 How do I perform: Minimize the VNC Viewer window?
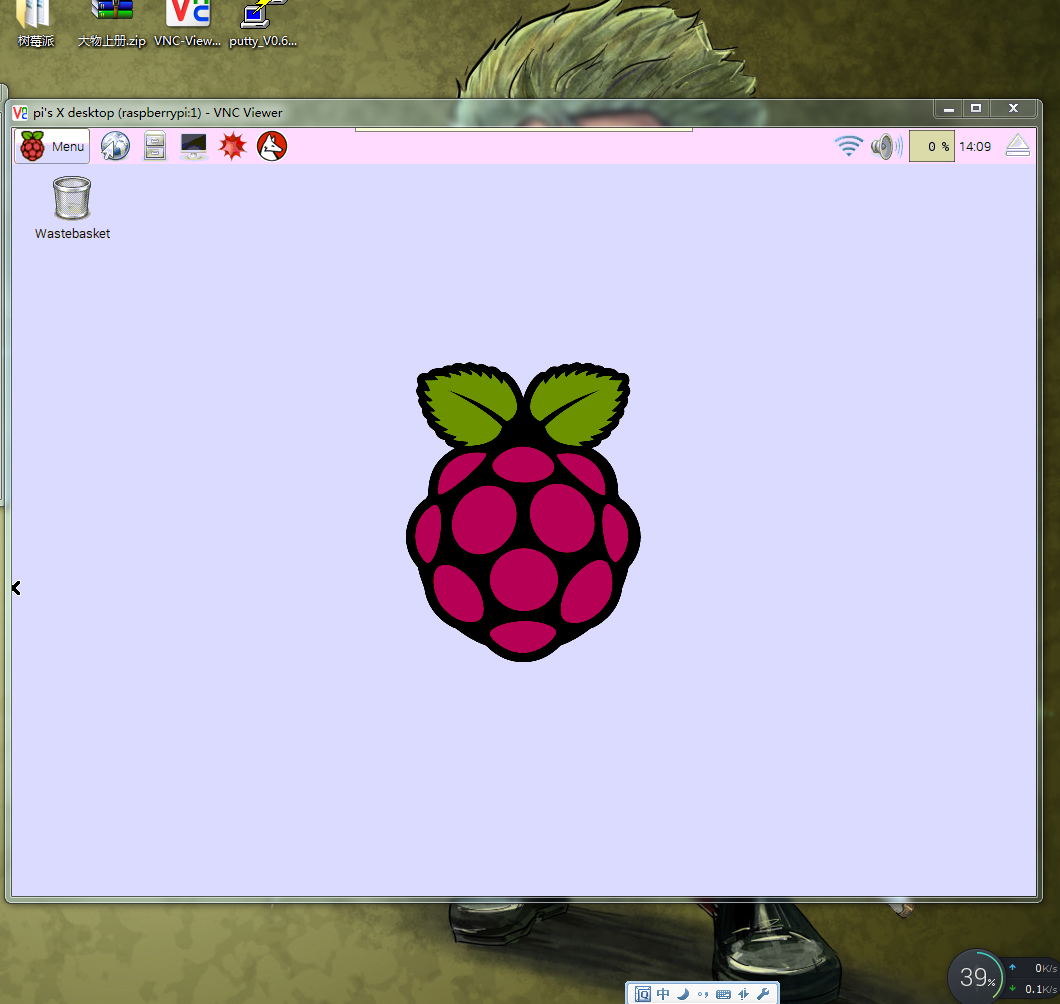[949, 108]
